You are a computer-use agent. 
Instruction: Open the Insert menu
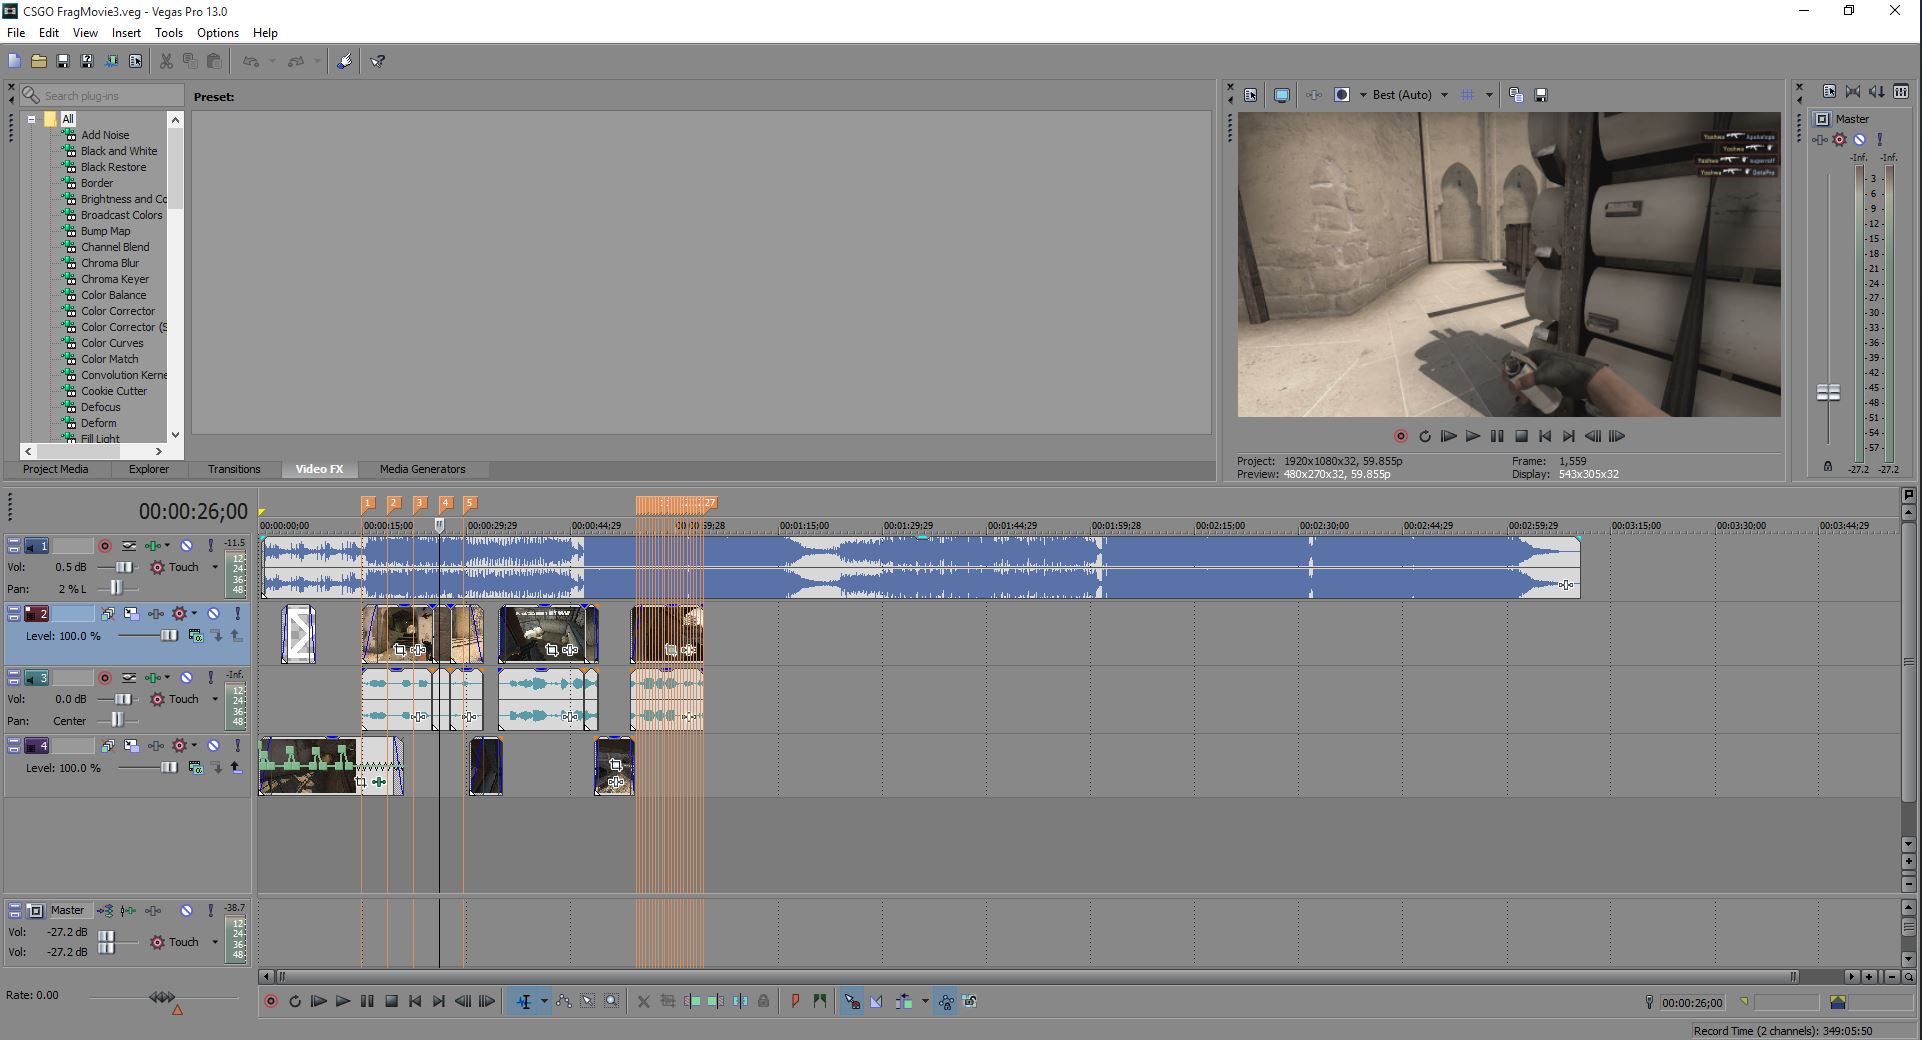tap(126, 33)
